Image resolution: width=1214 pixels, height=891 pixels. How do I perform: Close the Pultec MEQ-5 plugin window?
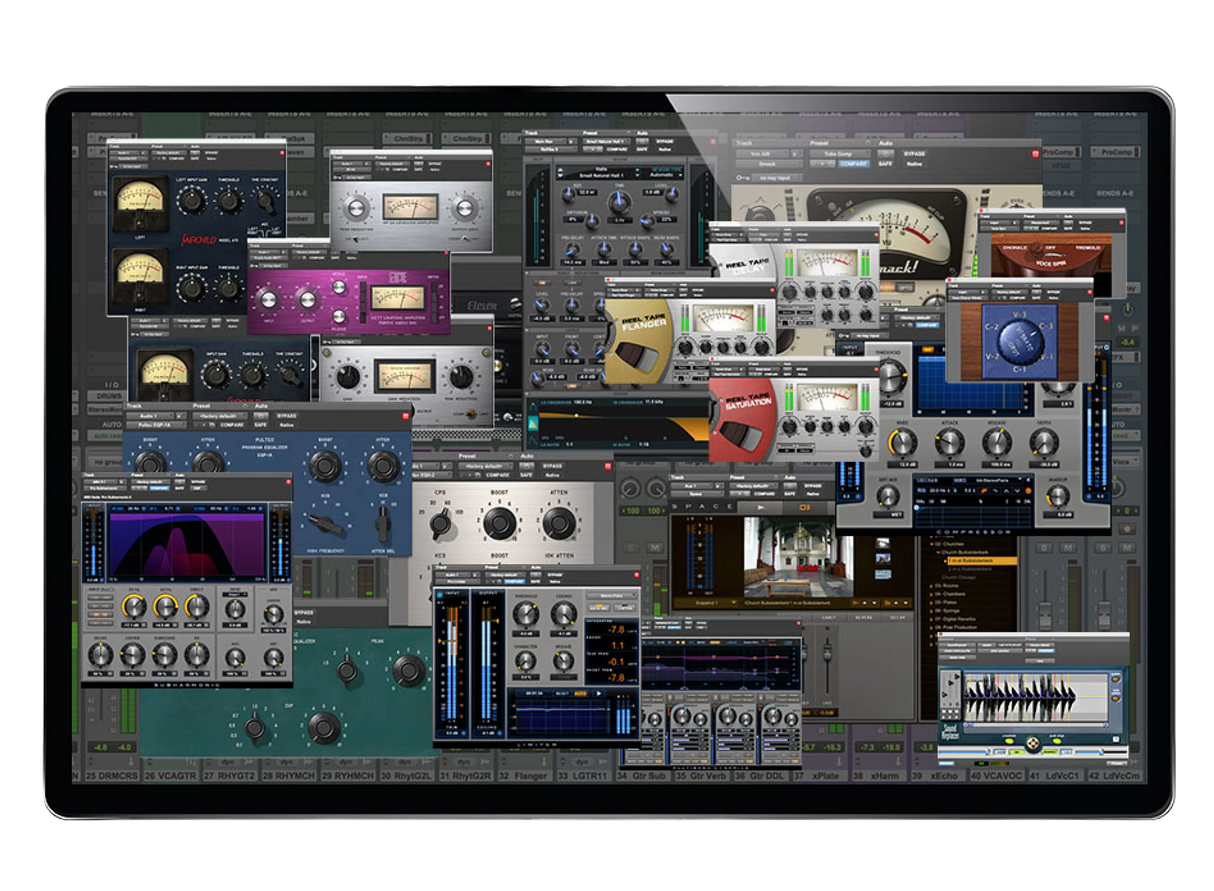(x=607, y=467)
